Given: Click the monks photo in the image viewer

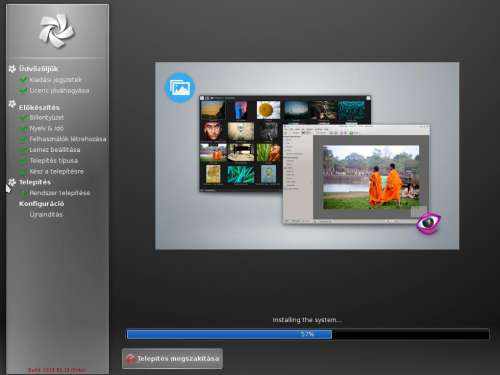Looking at the screenshot, I should 371,177.
